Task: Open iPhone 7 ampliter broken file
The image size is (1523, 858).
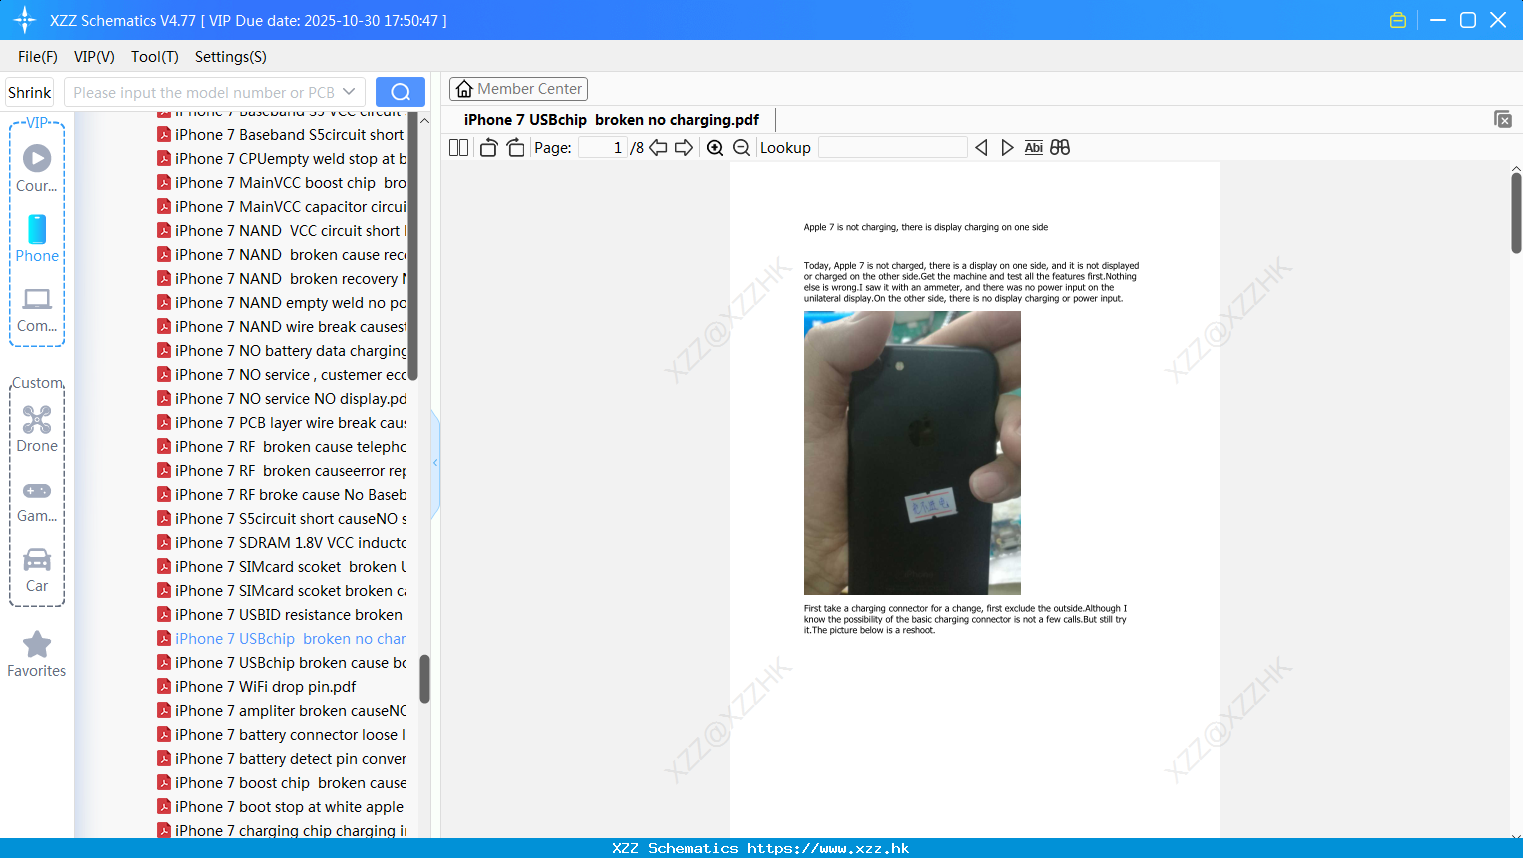Action: coord(282,711)
